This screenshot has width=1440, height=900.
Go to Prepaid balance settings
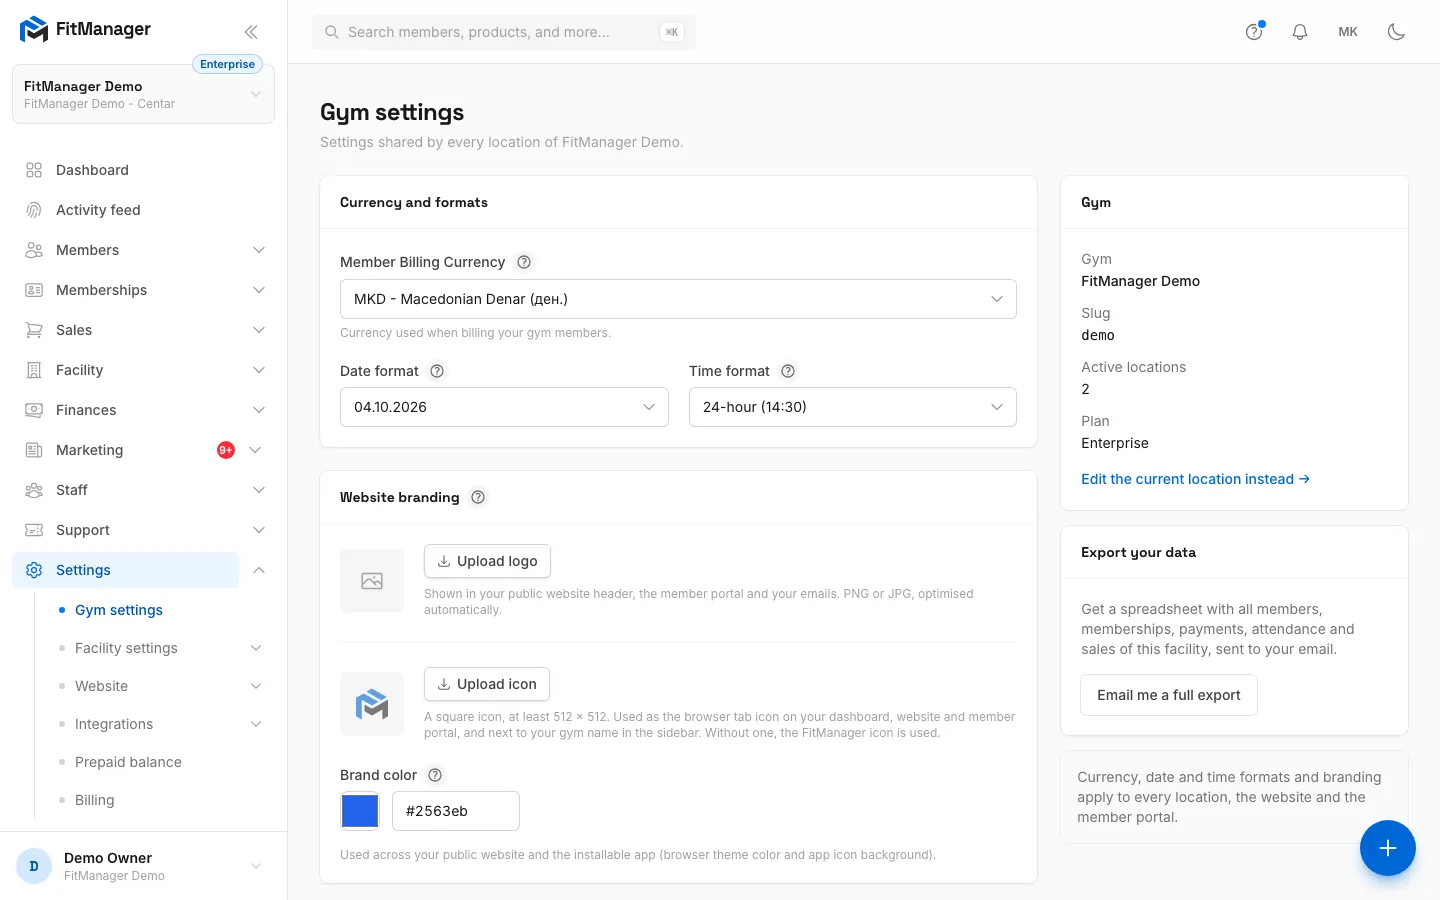click(128, 762)
